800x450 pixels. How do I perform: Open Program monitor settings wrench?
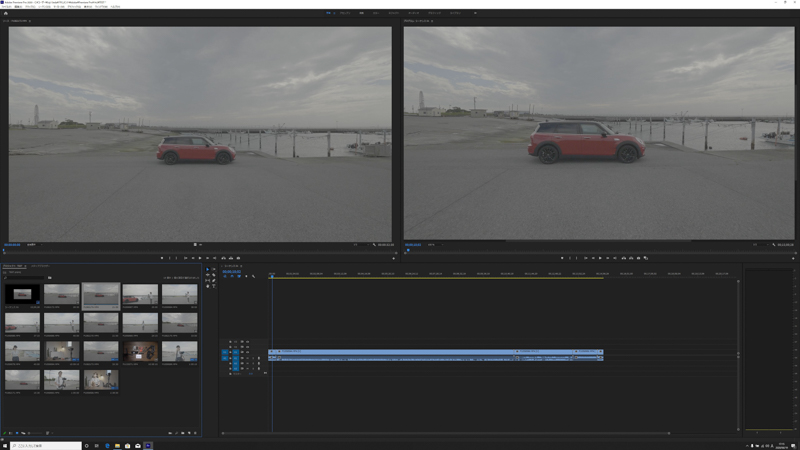[x=773, y=245]
